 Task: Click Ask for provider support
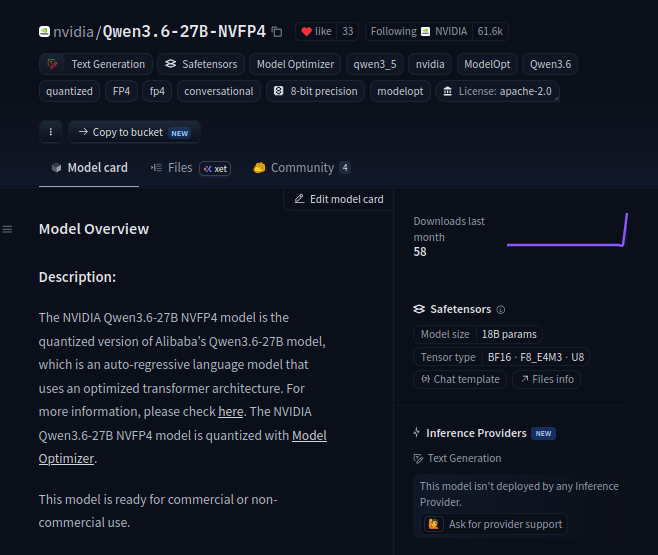(494, 524)
